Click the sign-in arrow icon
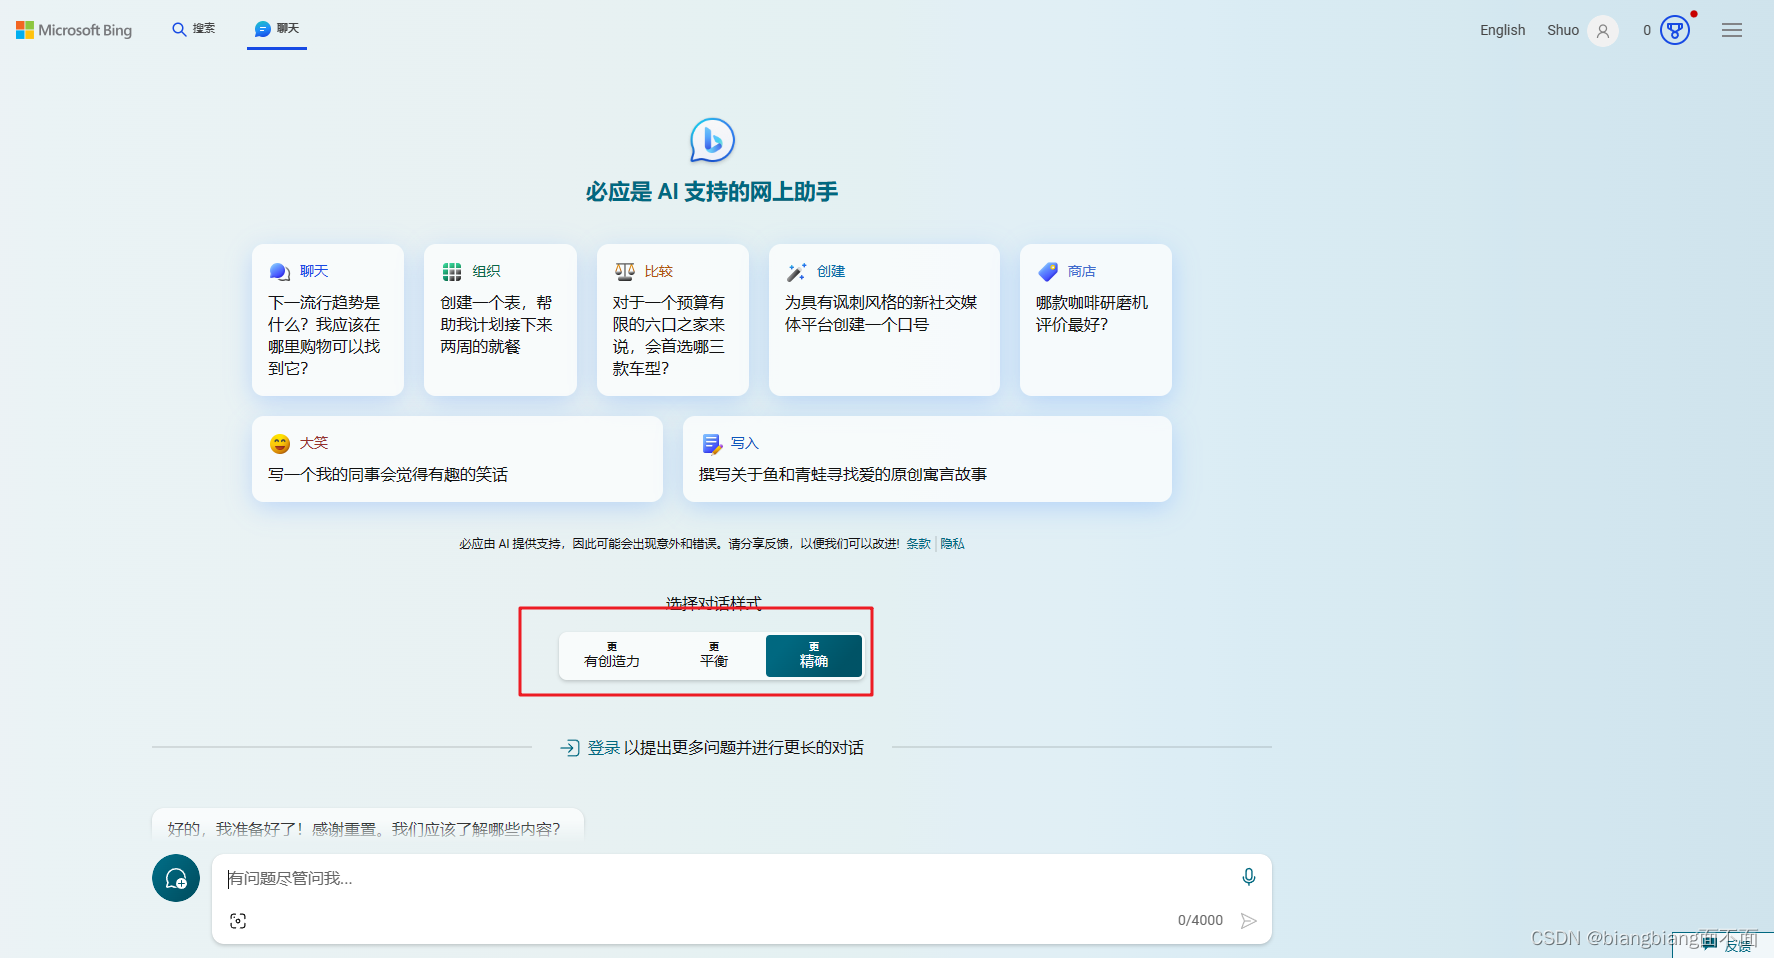 (570, 748)
